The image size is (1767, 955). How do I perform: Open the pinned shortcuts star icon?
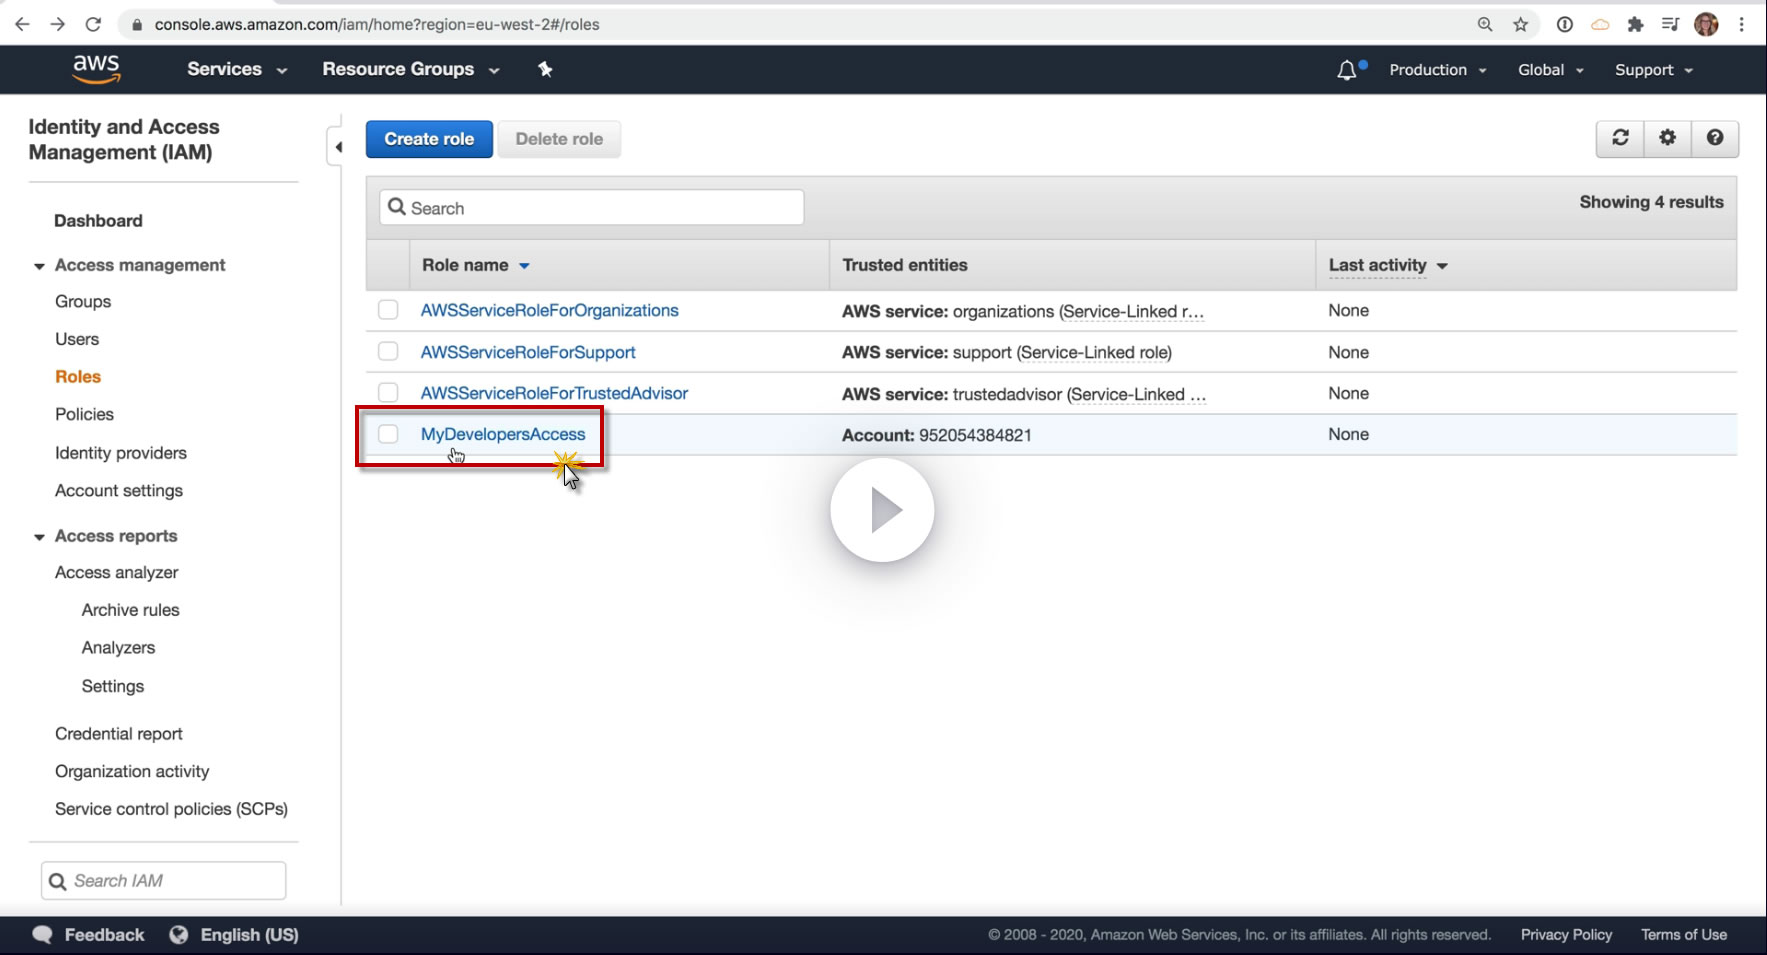(545, 69)
